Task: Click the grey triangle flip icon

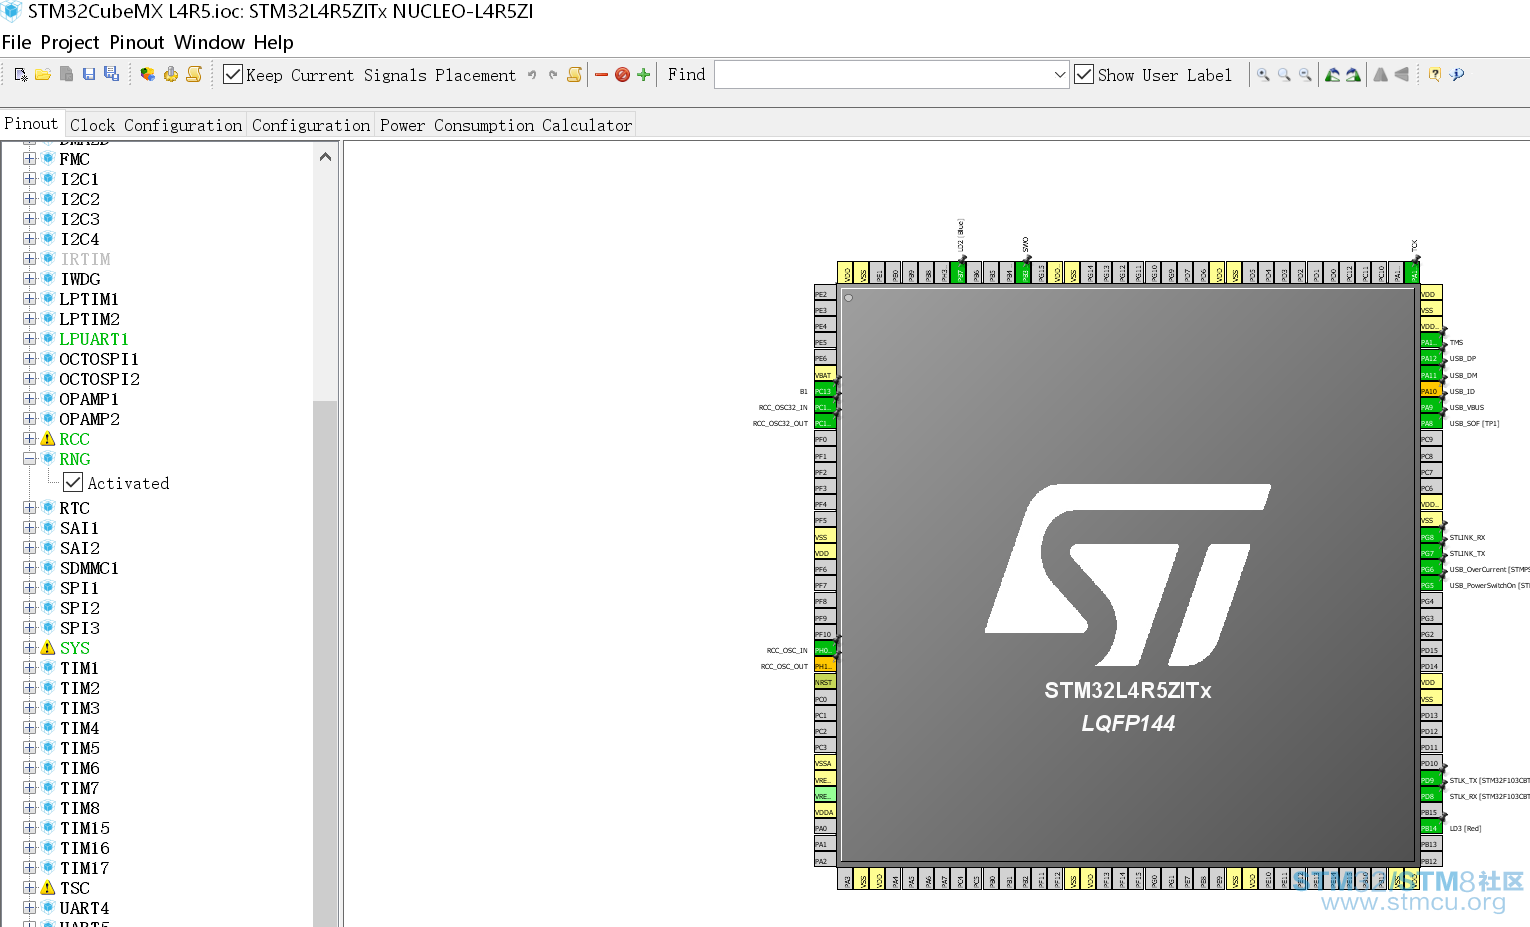Action: point(1381,75)
